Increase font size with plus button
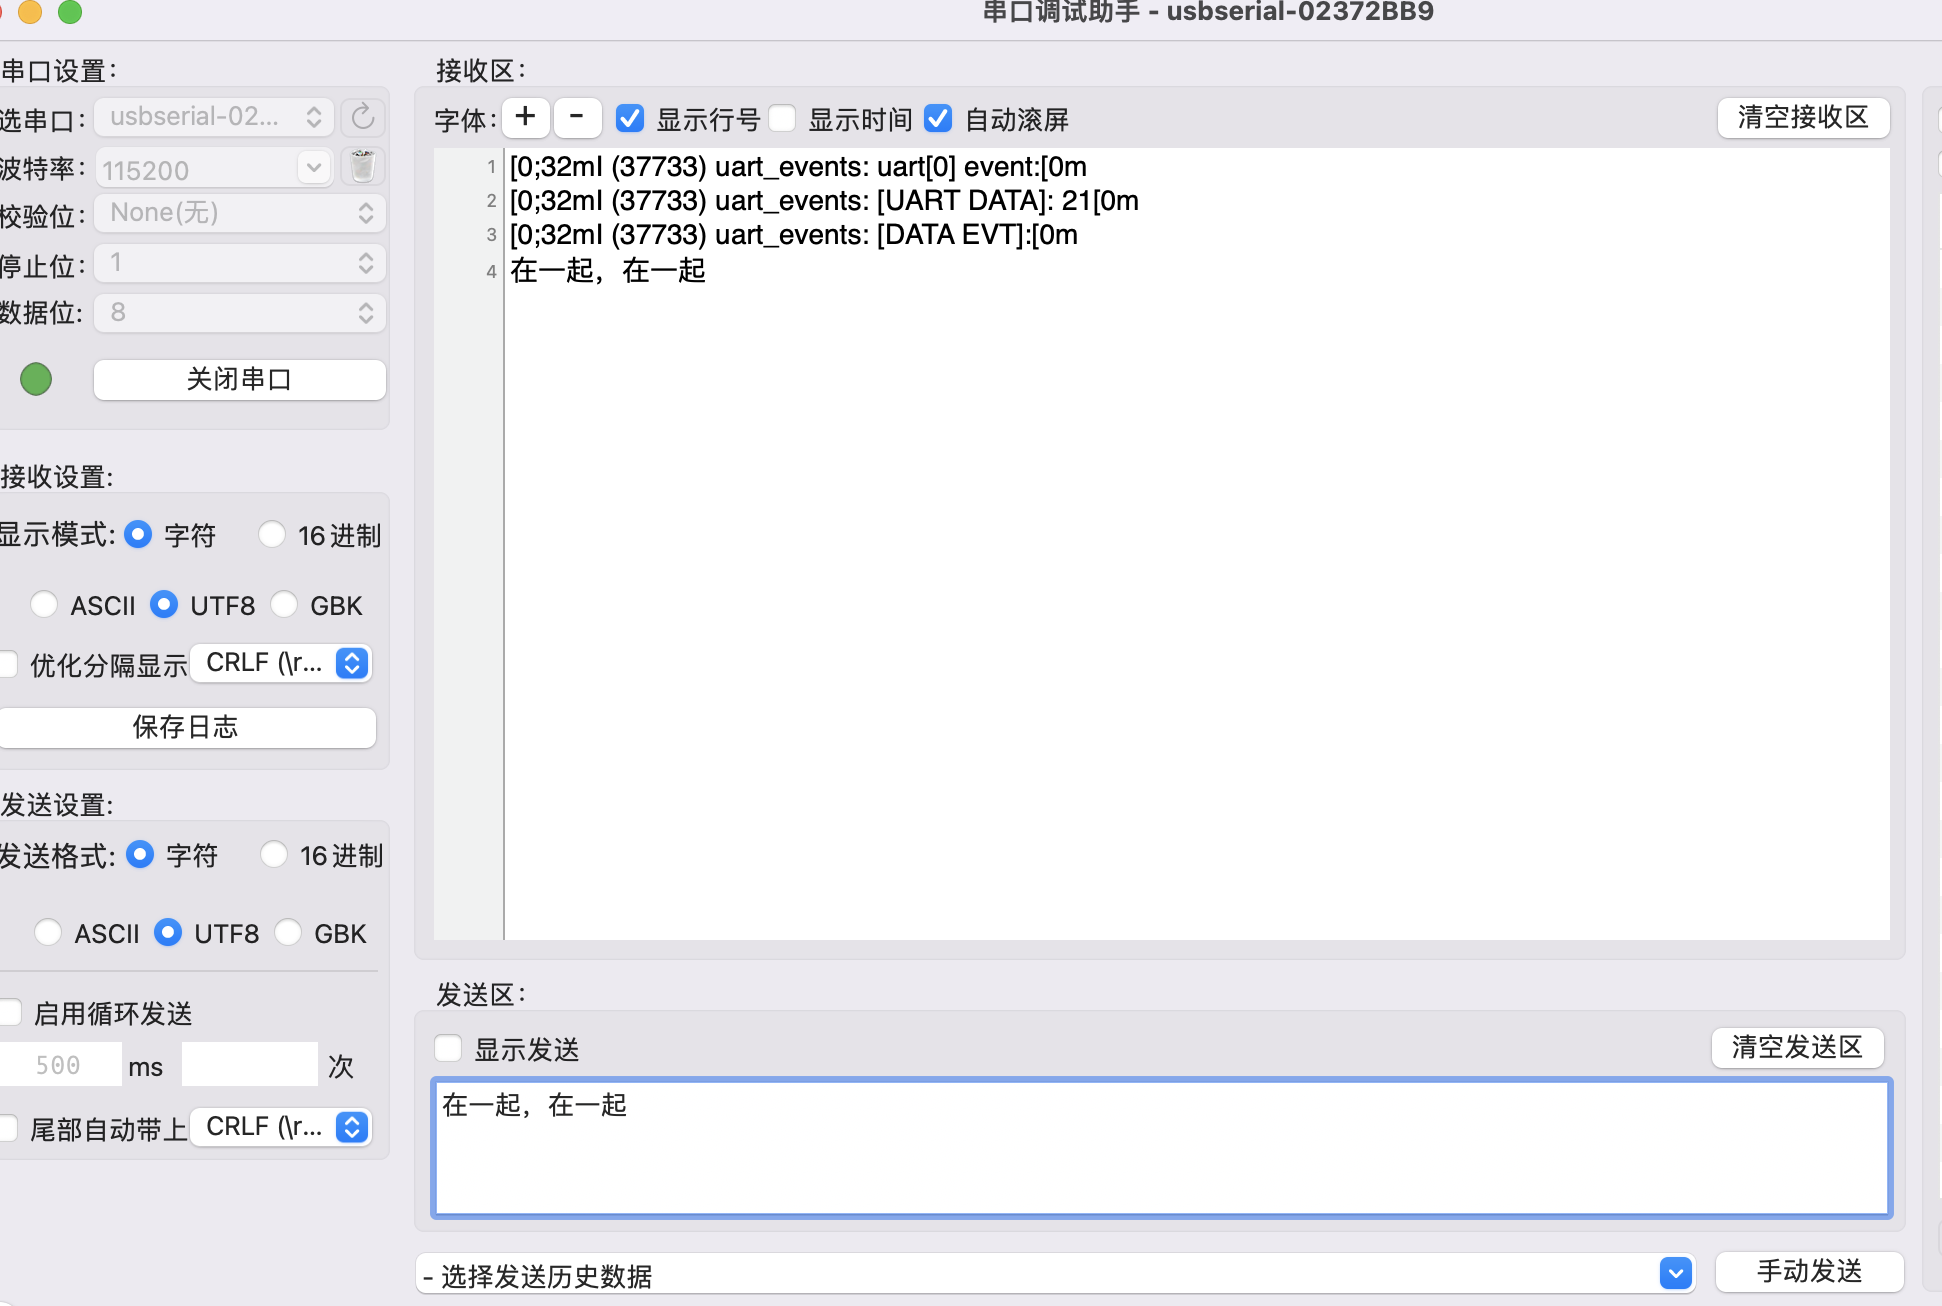The height and width of the screenshot is (1306, 1942). (x=525, y=117)
